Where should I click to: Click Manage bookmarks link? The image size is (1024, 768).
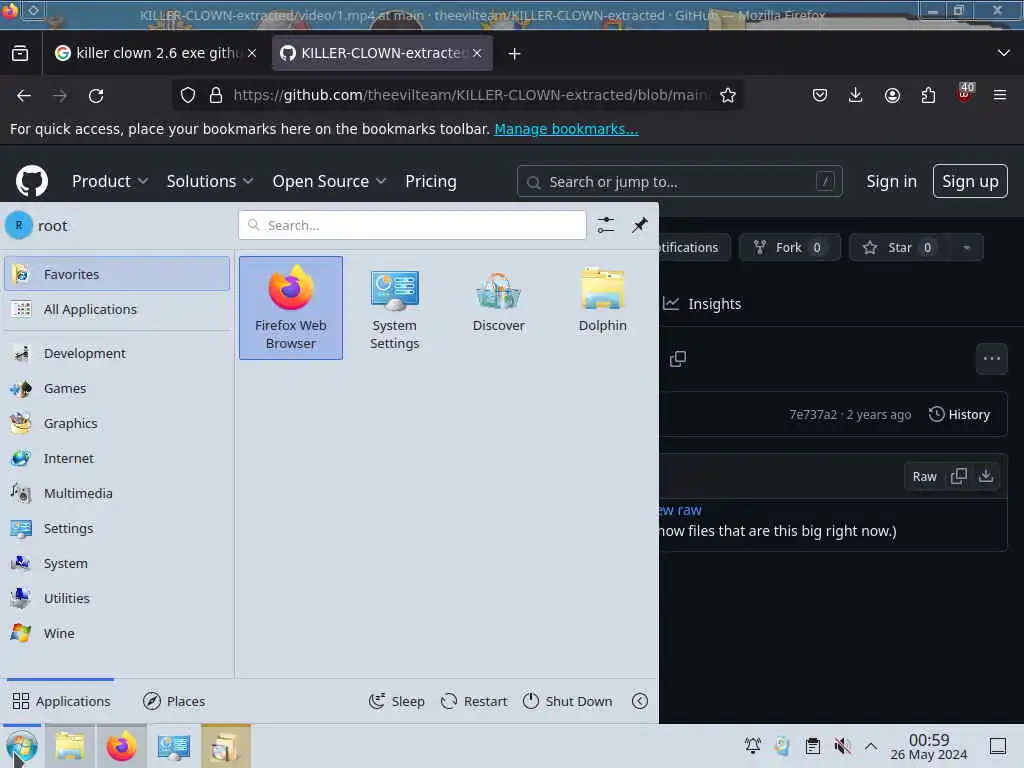[x=566, y=129]
